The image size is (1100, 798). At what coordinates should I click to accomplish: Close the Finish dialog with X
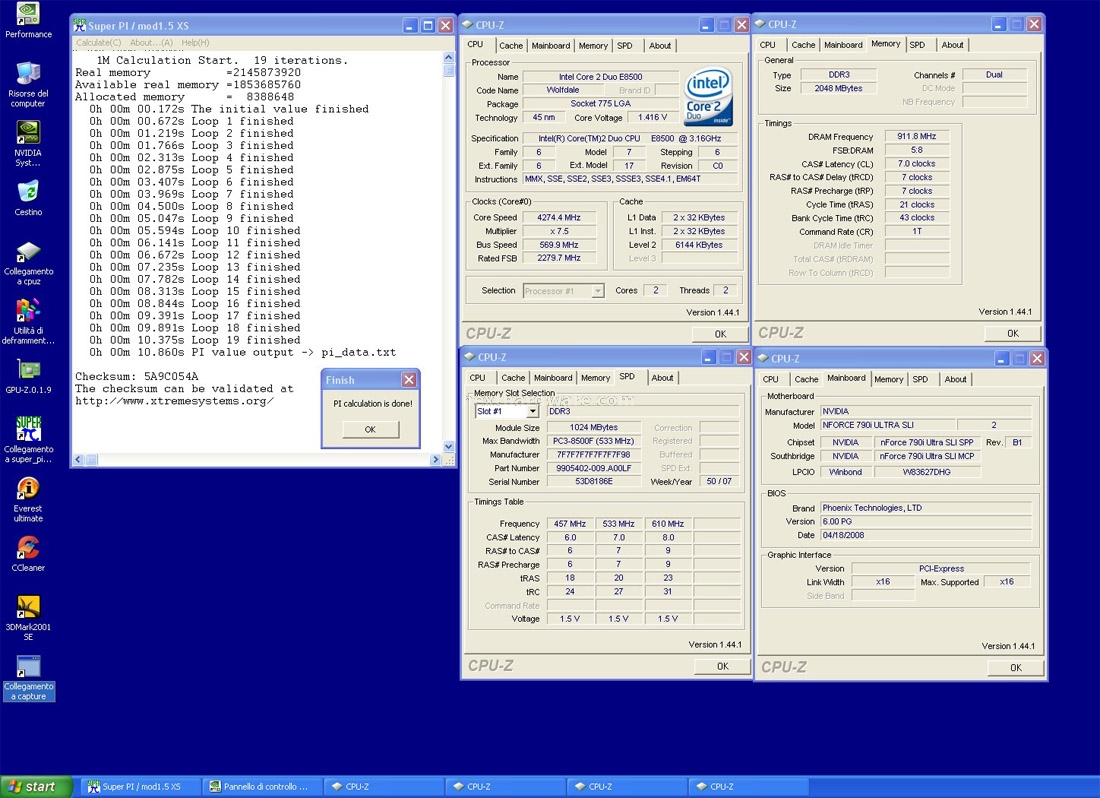coord(409,380)
